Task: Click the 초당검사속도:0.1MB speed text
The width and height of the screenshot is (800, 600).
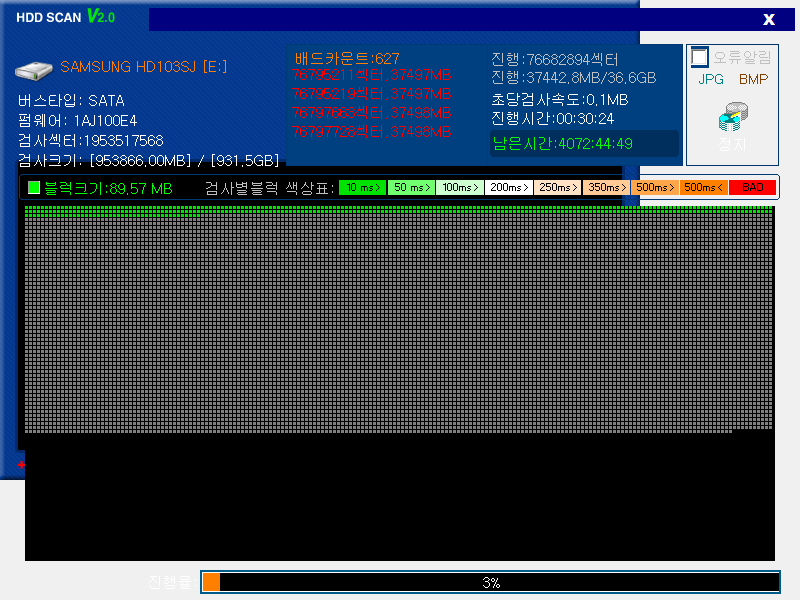Action: pyautogui.click(x=560, y=99)
